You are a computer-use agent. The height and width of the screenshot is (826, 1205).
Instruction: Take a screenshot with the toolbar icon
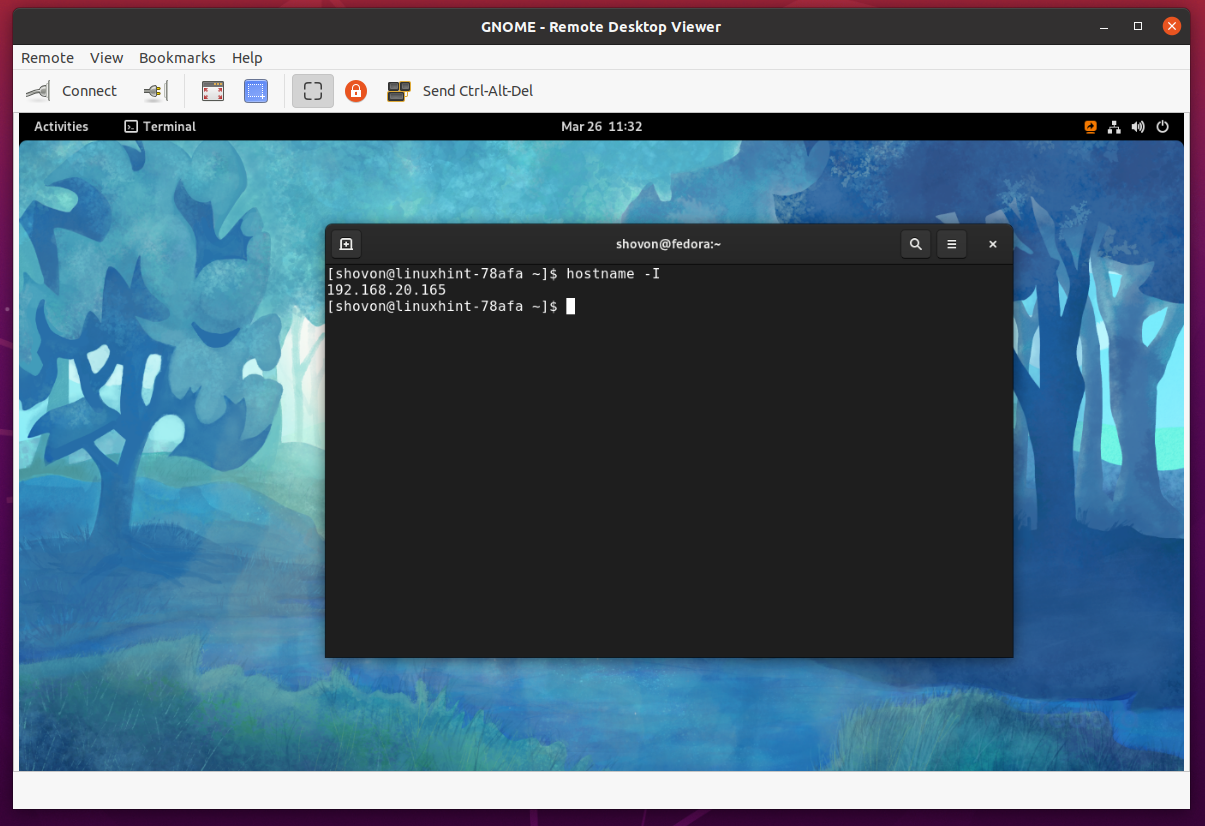256,91
